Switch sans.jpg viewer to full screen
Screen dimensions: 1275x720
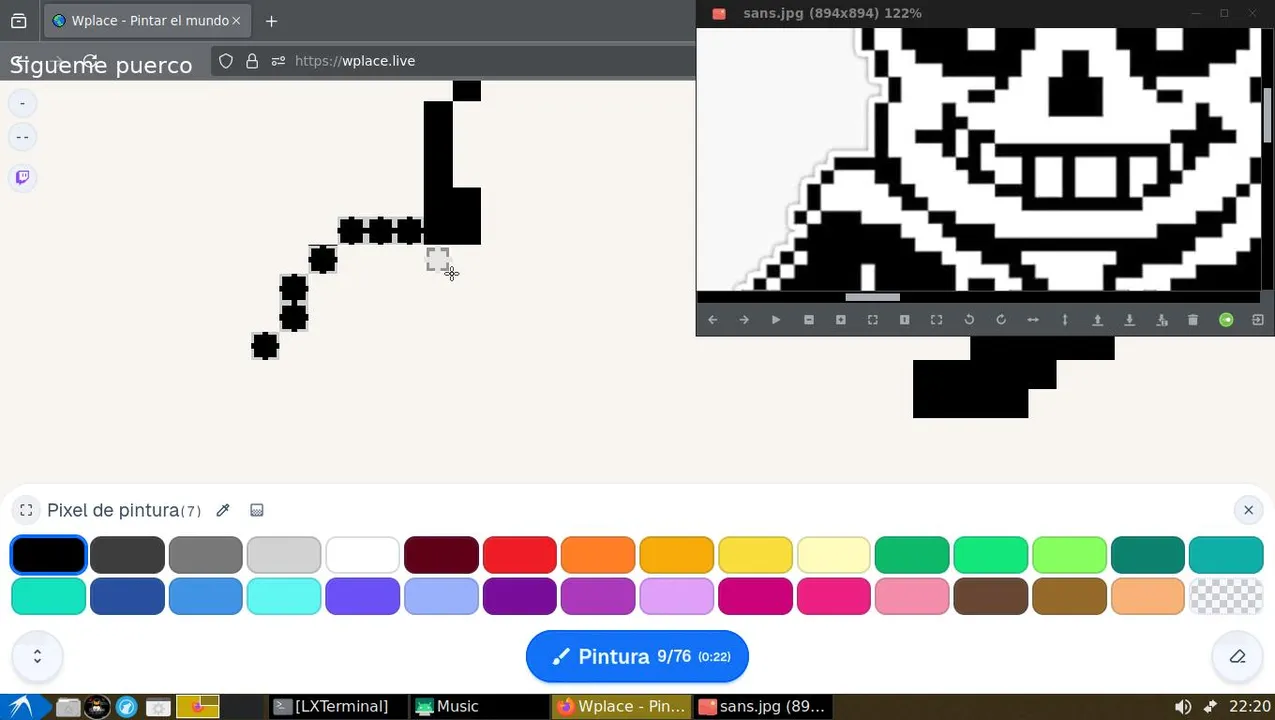[937, 320]
